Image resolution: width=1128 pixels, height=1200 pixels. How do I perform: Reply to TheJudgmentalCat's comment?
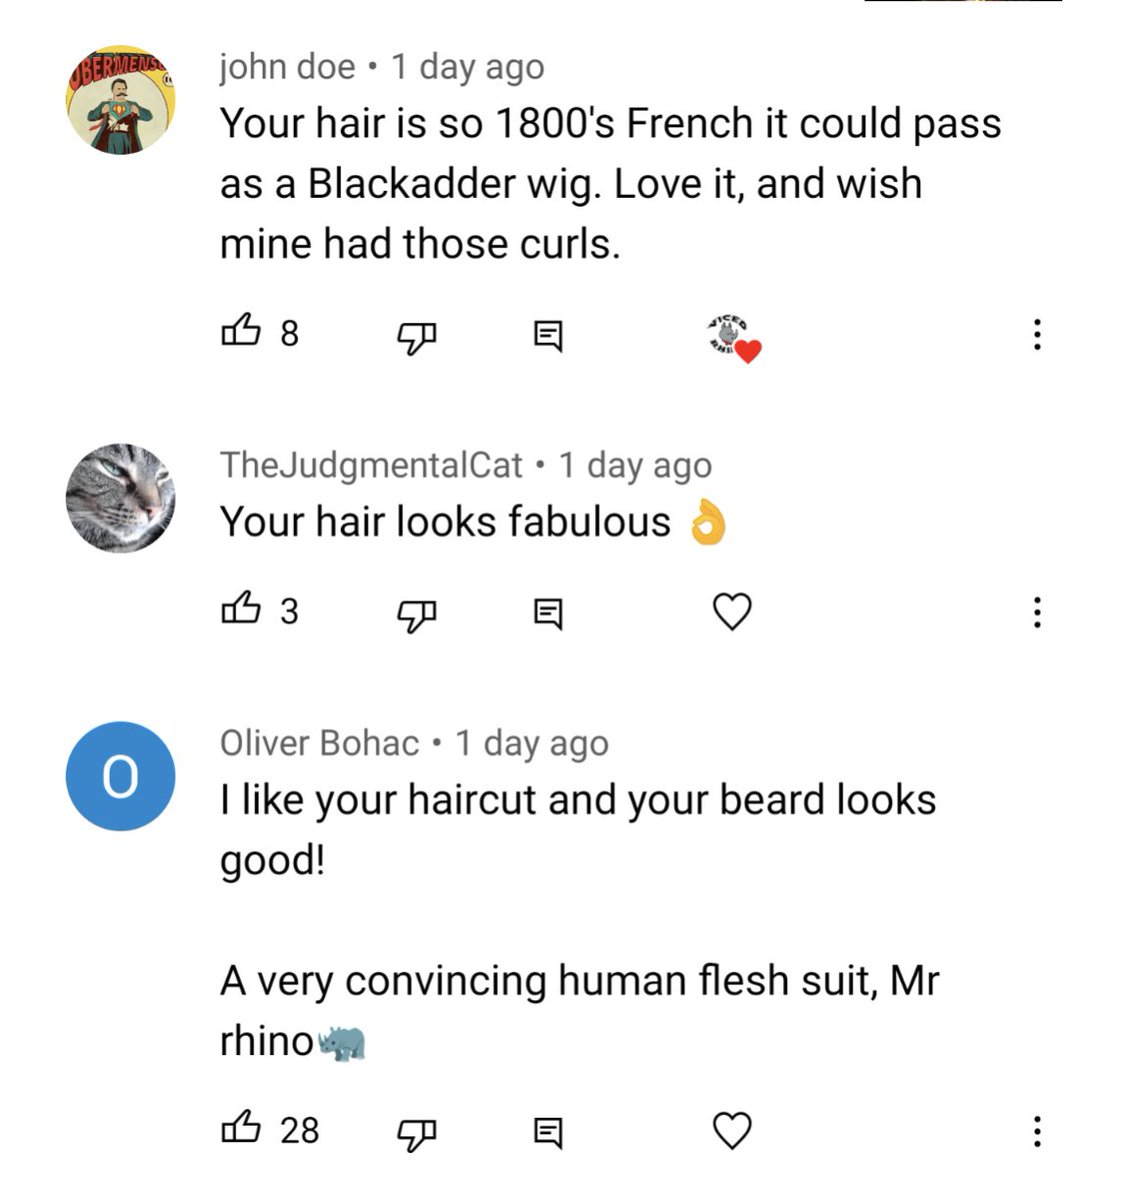pos(547,614)
